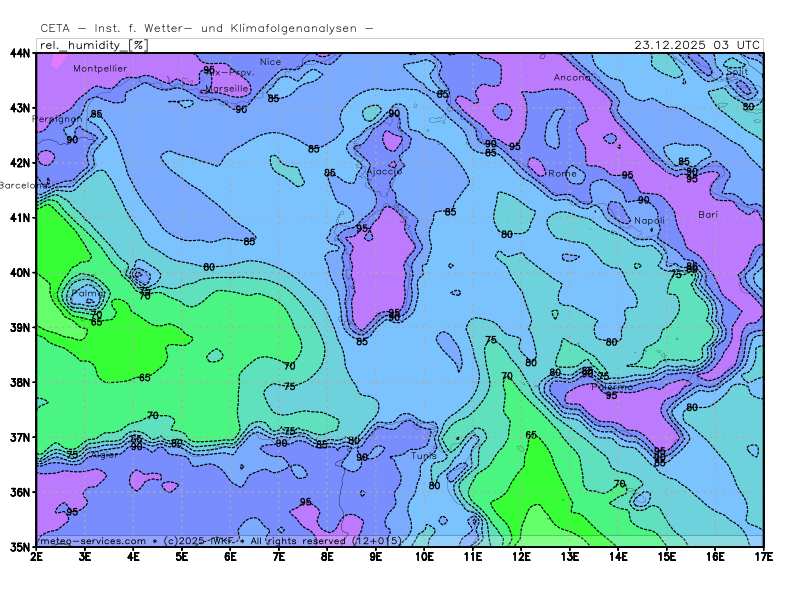This screenshot has width=800, height=600.
Task: Click the 23.12.2025 03 UTC timestamp
Action: click(697, 45)
